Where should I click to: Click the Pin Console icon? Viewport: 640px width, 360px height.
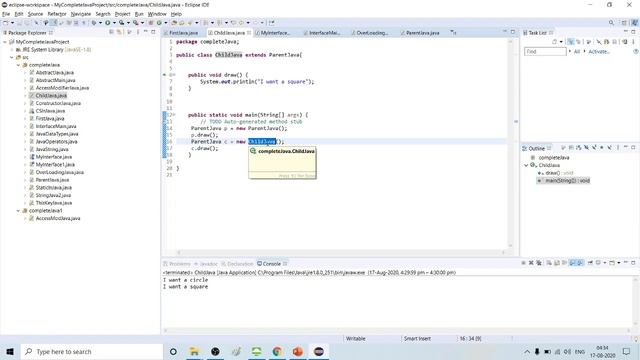pyautogui.click(x=590, y=263)
